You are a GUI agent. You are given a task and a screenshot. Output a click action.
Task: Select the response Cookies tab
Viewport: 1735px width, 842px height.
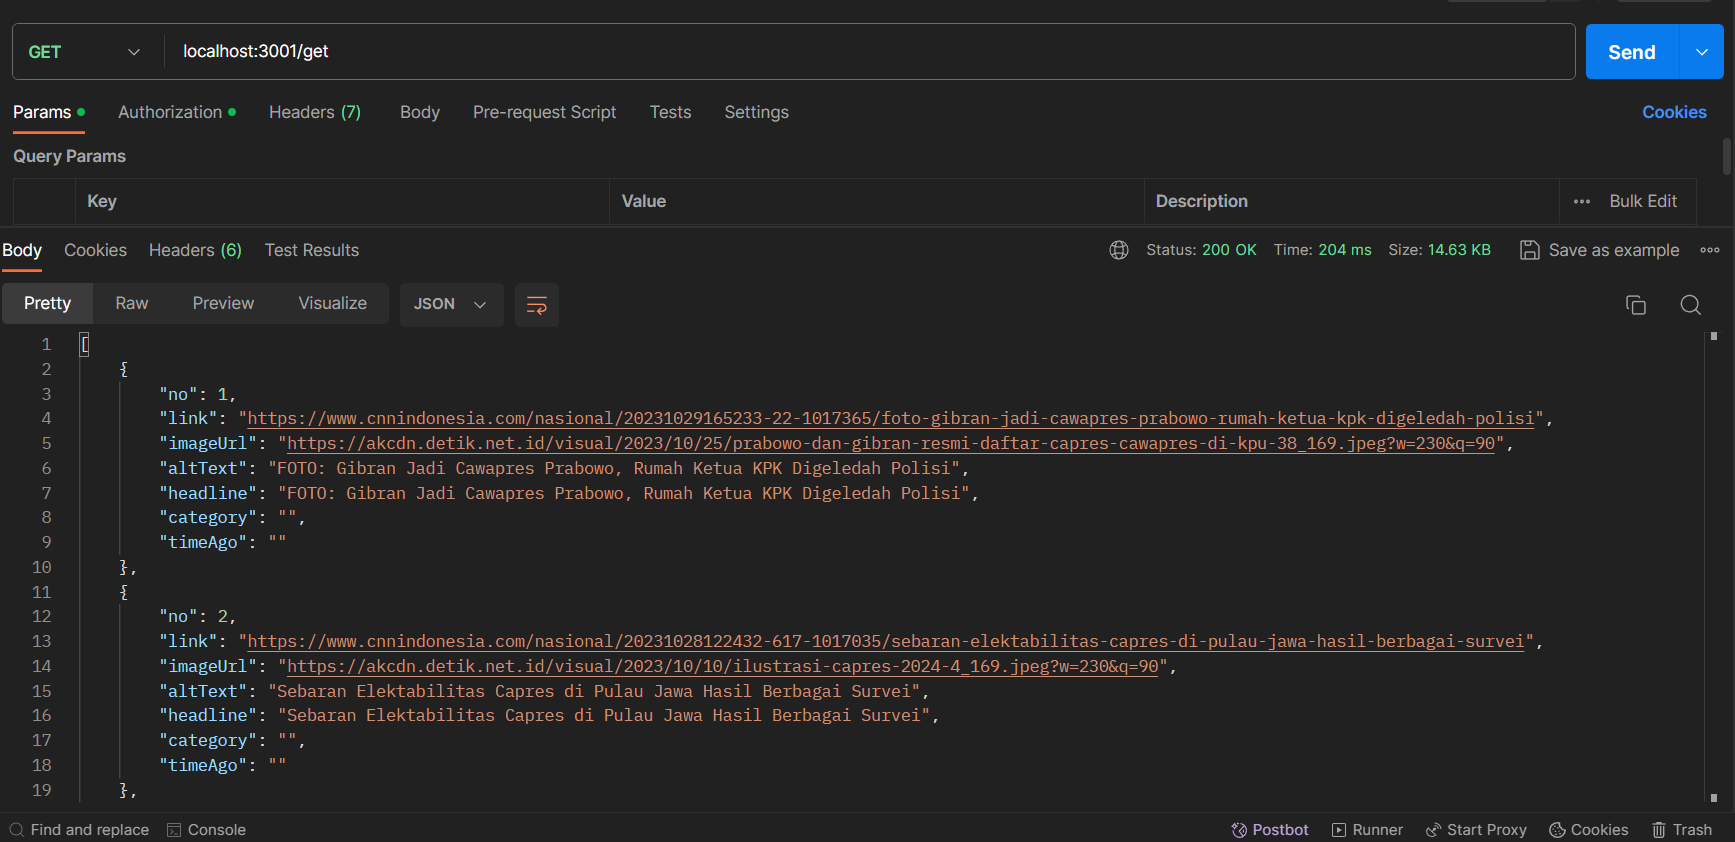point(95,250)
